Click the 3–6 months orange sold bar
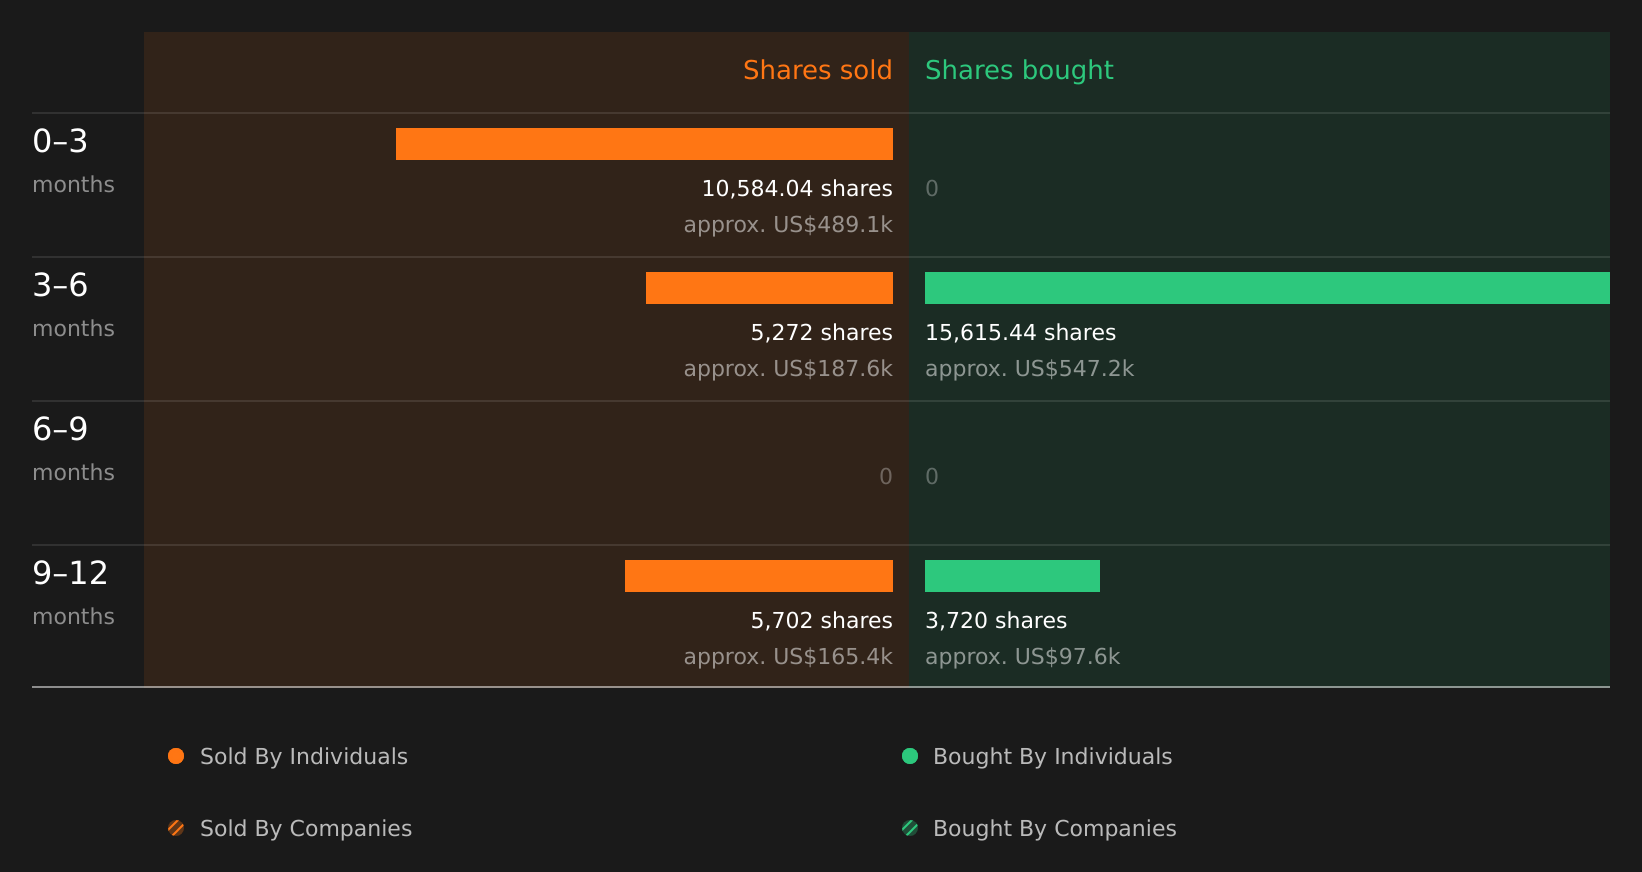 click(769, 288)
